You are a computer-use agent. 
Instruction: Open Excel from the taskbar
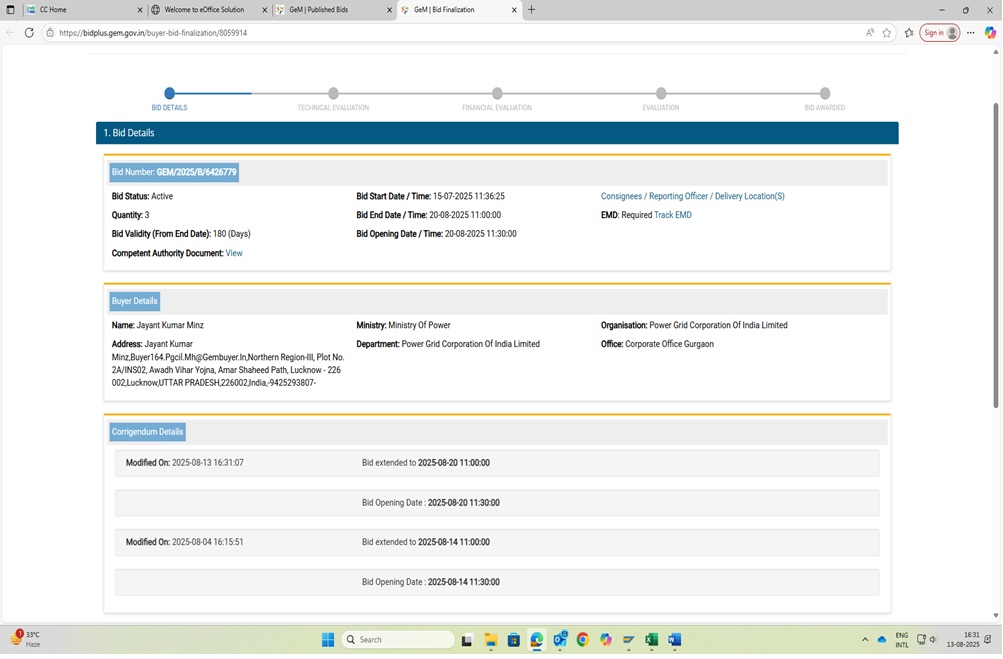[651, 640]
